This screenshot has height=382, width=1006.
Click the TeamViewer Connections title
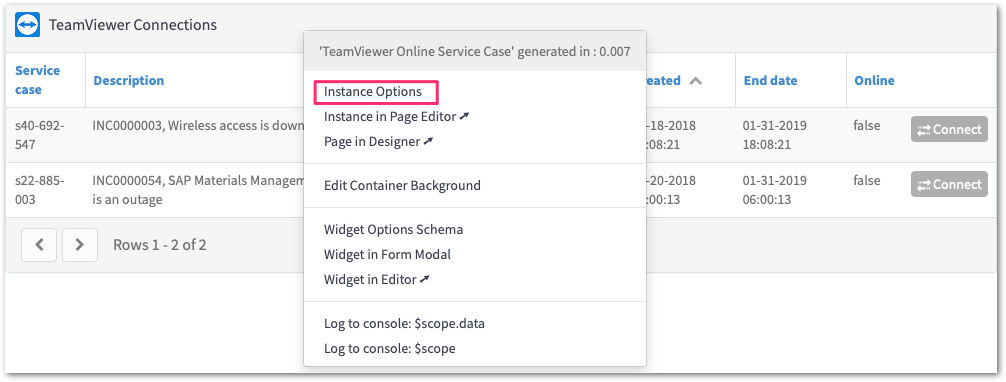pyautogui.click(x=133, y=25)
